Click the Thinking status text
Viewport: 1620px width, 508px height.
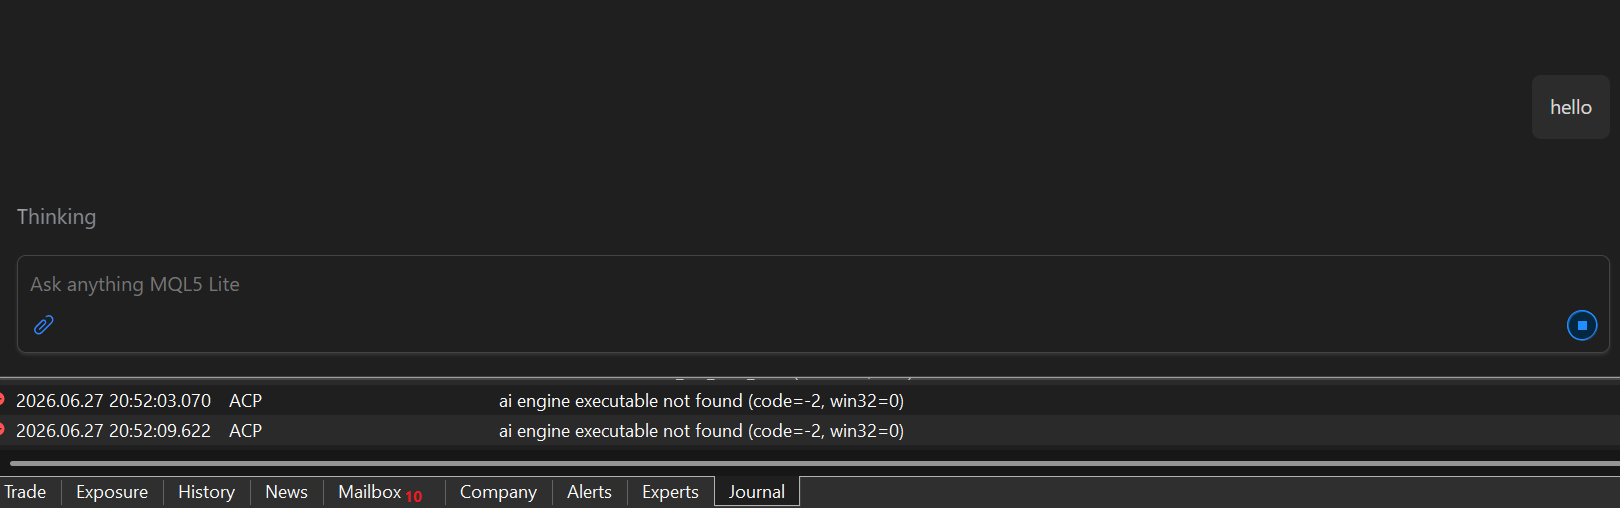(x=56, y=217)
